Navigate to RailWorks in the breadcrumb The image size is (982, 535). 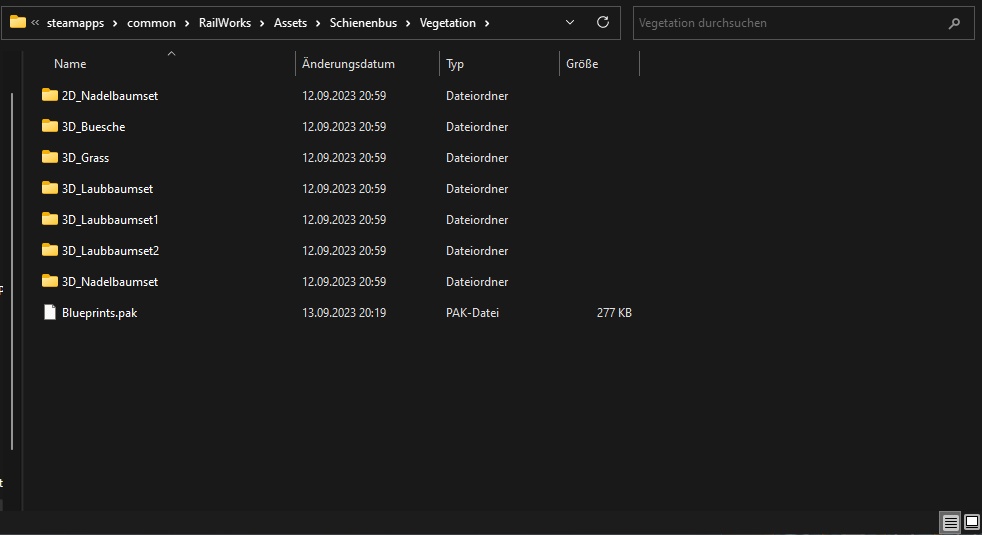225,23
